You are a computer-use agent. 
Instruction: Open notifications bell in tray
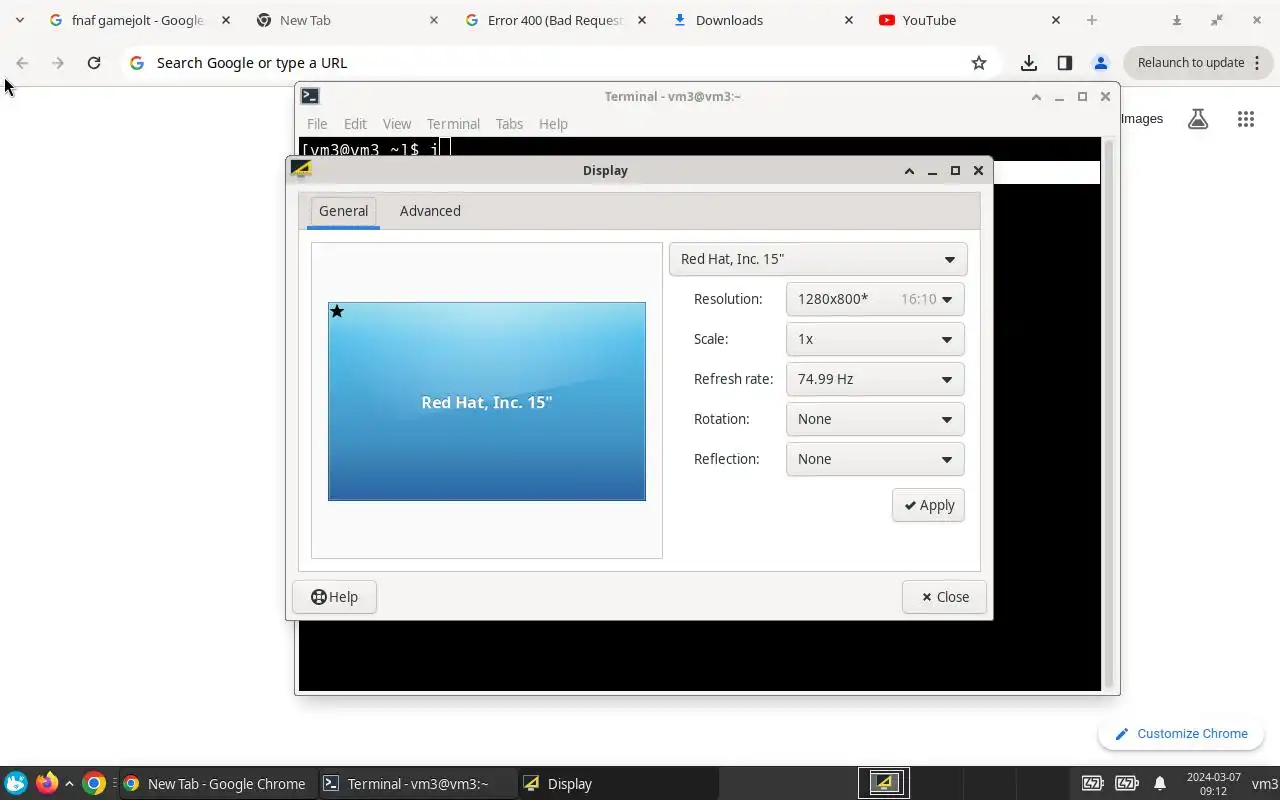click(1160, 783)
